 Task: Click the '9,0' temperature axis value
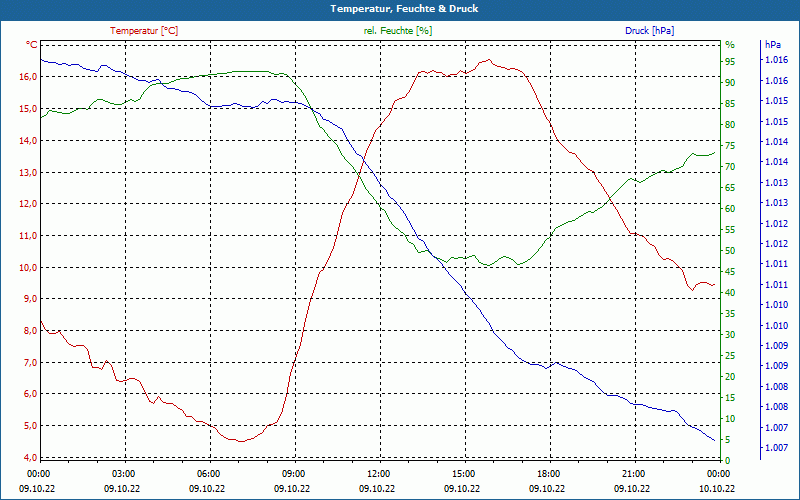click(31, 299)
